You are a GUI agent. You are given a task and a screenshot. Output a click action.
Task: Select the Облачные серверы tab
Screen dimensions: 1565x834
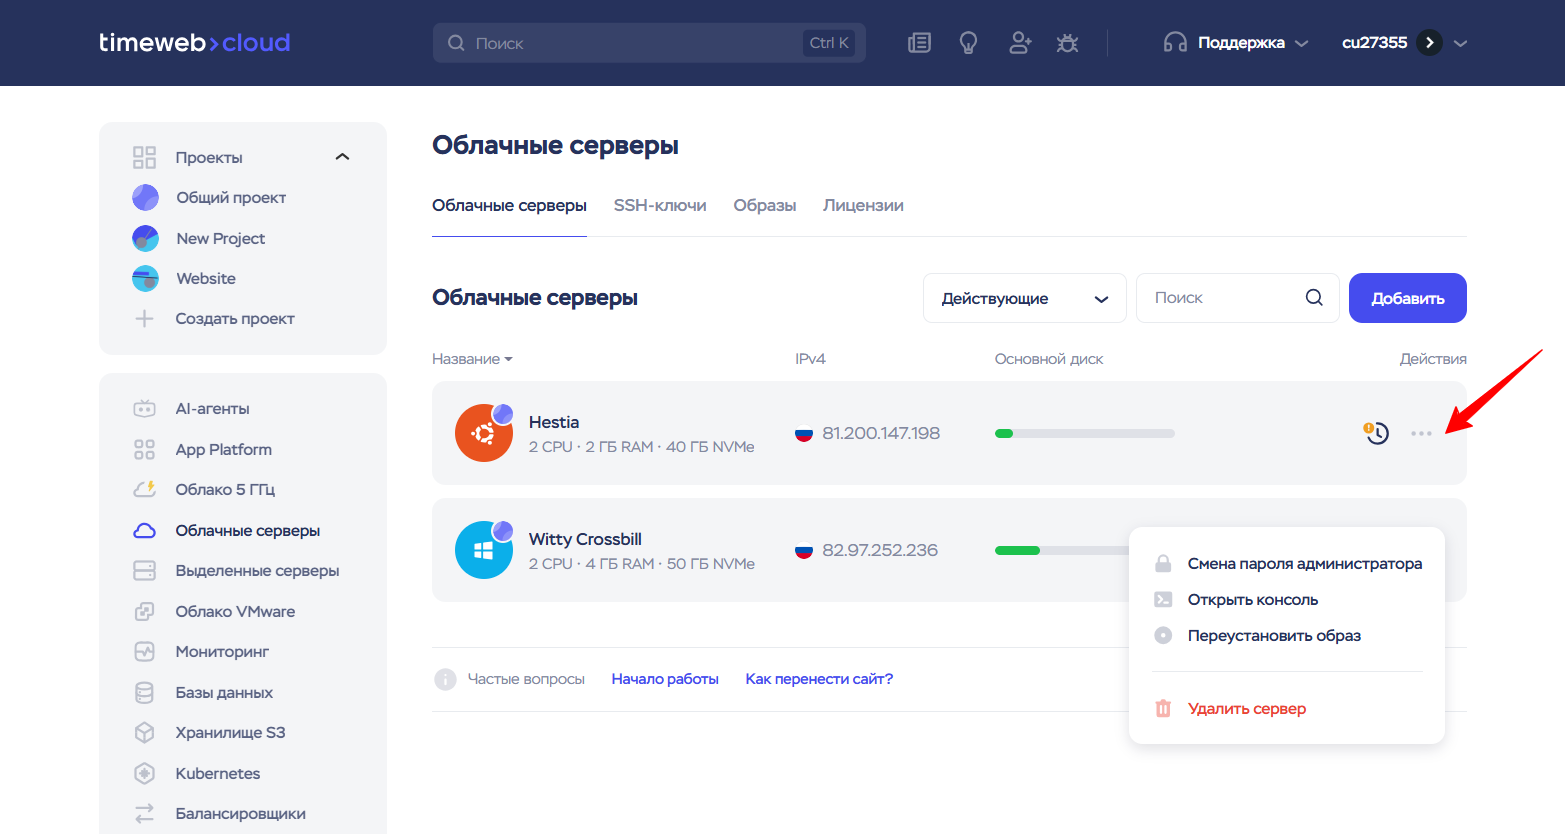coord(509,205)
